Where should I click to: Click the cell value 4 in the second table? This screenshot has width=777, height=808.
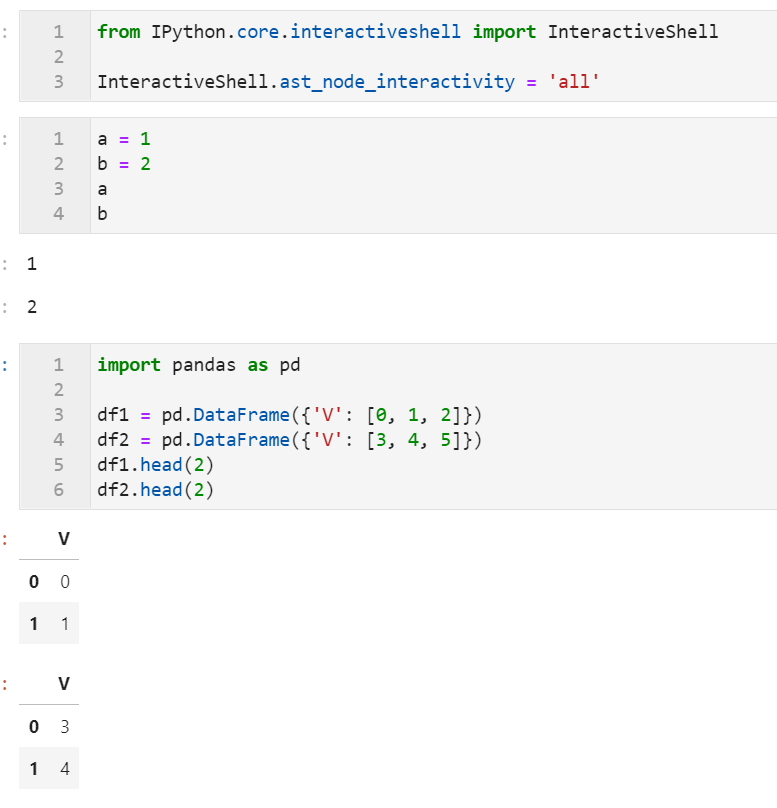click(x=65, y=769)
